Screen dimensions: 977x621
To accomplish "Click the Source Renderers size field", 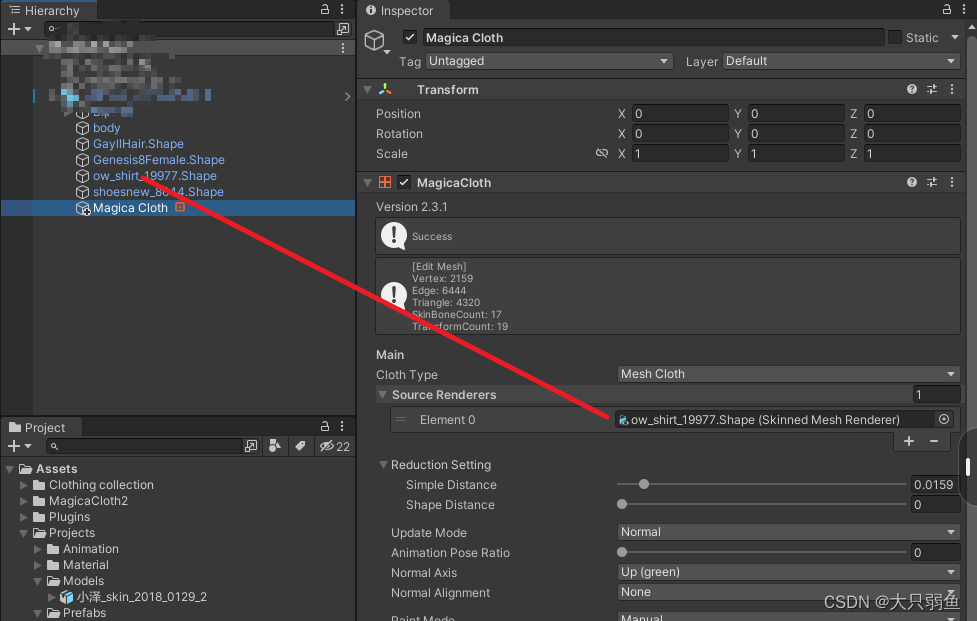I will 936,395.
